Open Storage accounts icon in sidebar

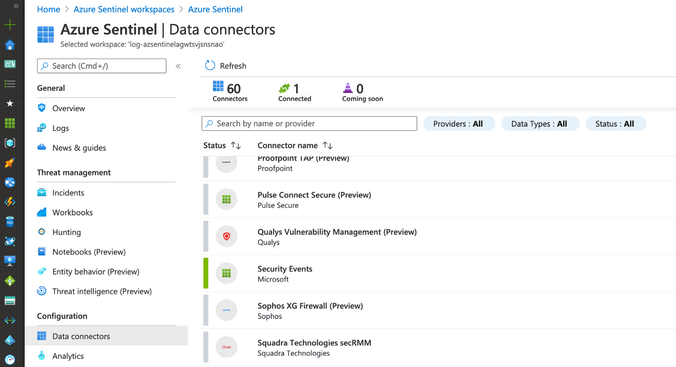(10, 301)
